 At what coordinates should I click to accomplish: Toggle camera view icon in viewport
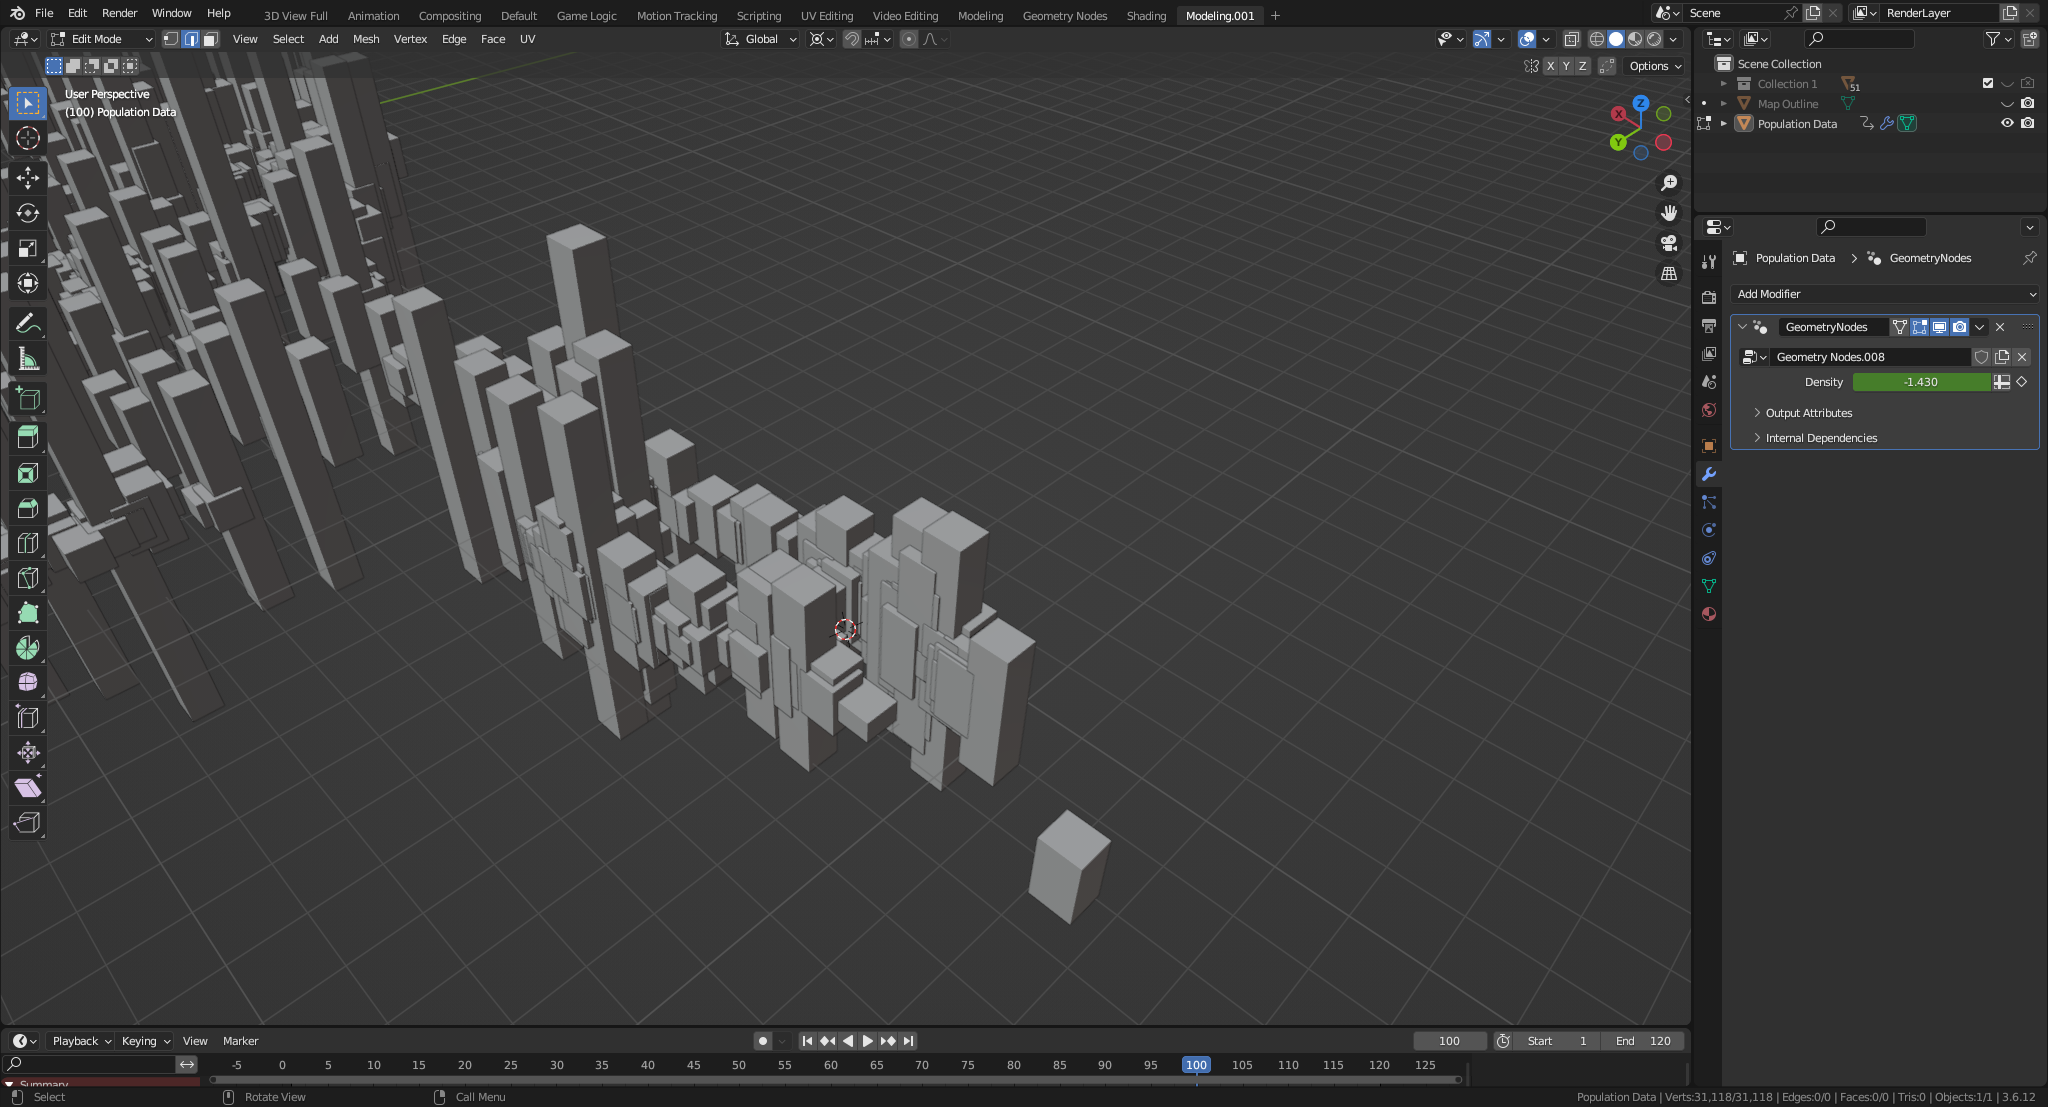[1669, 243]
